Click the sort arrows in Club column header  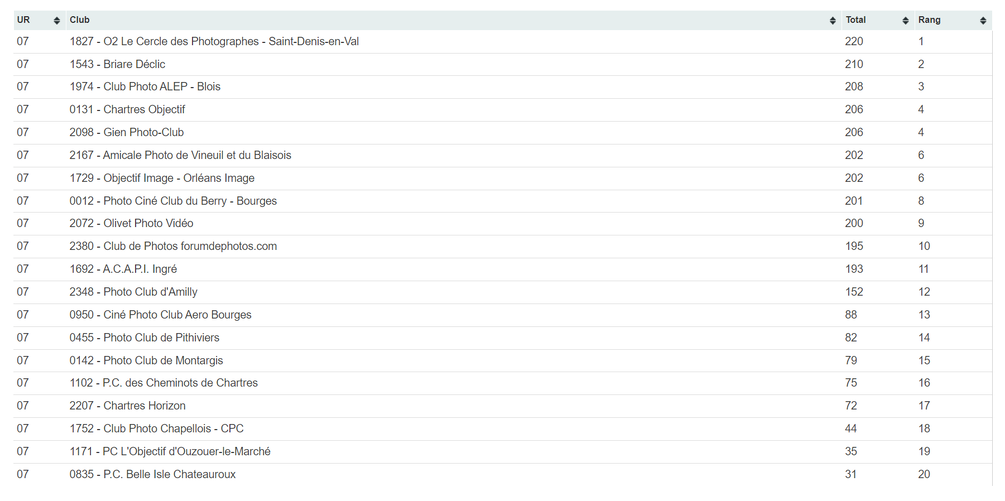pyautogui.click(x=833, y=21)
